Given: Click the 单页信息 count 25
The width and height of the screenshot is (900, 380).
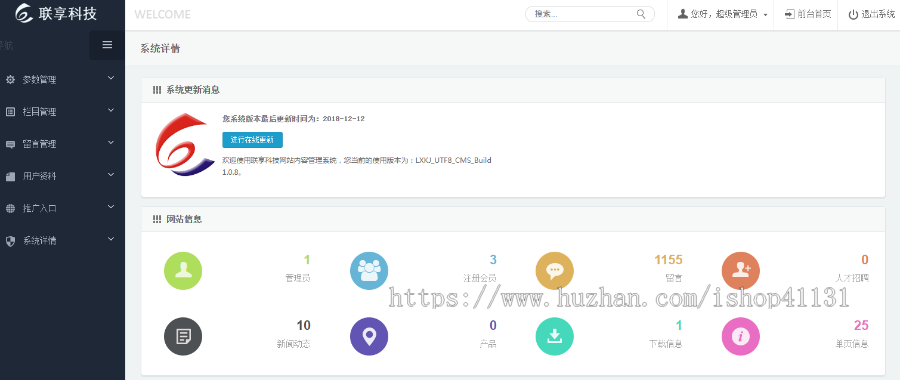Looking at the screenshot, I should tap(861, 326).
